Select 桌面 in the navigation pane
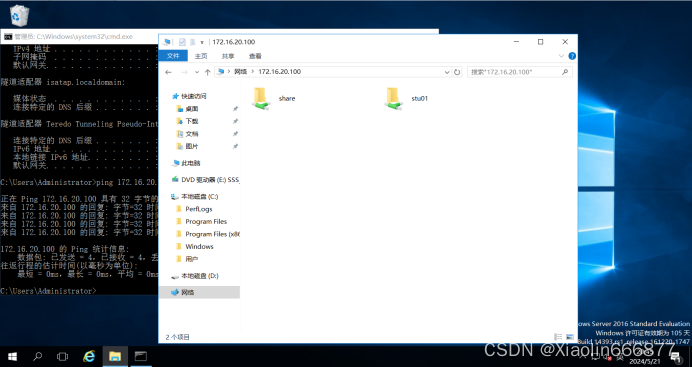The image size is (692, 367). point(192,109)
